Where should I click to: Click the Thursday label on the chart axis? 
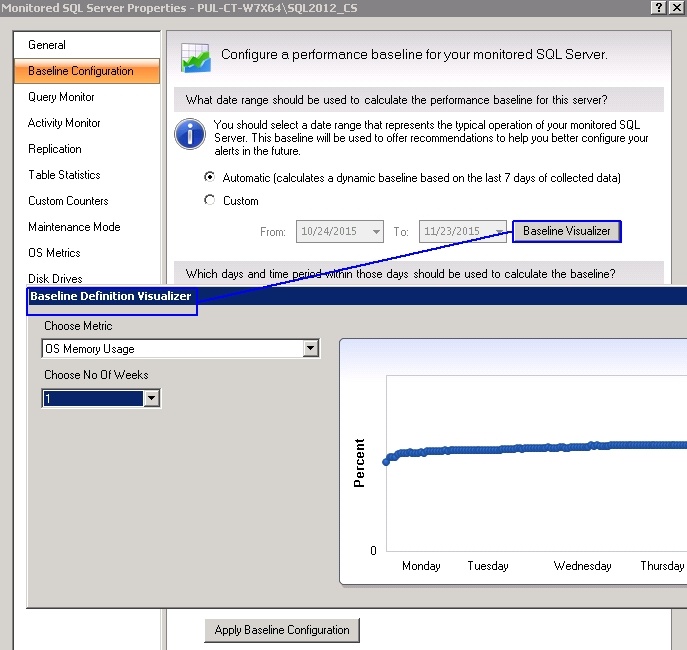tap(662, 566)
